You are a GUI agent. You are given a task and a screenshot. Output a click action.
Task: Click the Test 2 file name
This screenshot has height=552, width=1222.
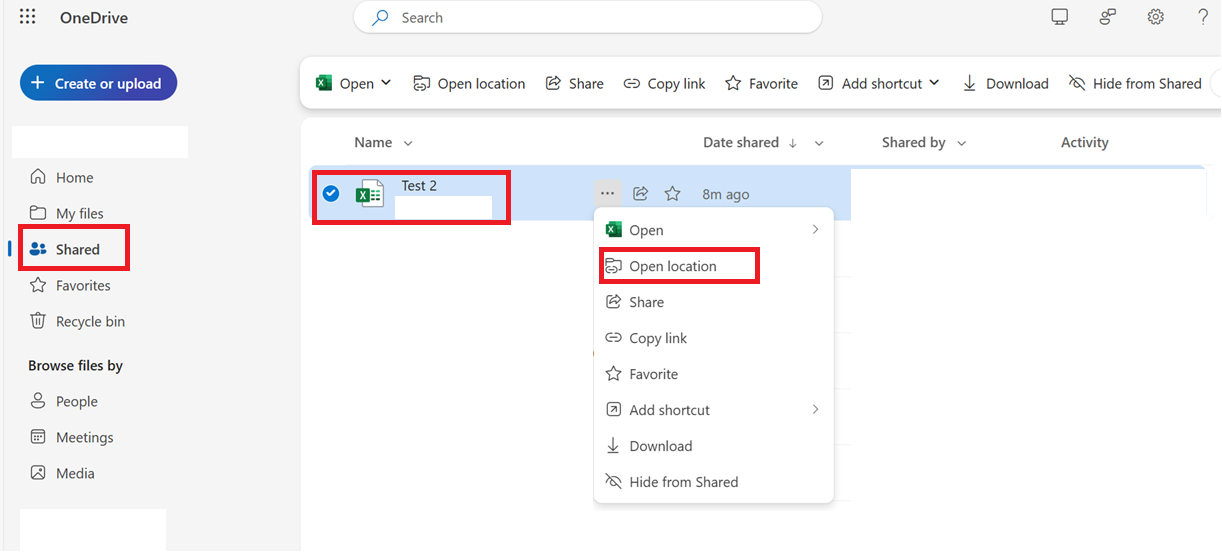point(419,186)
